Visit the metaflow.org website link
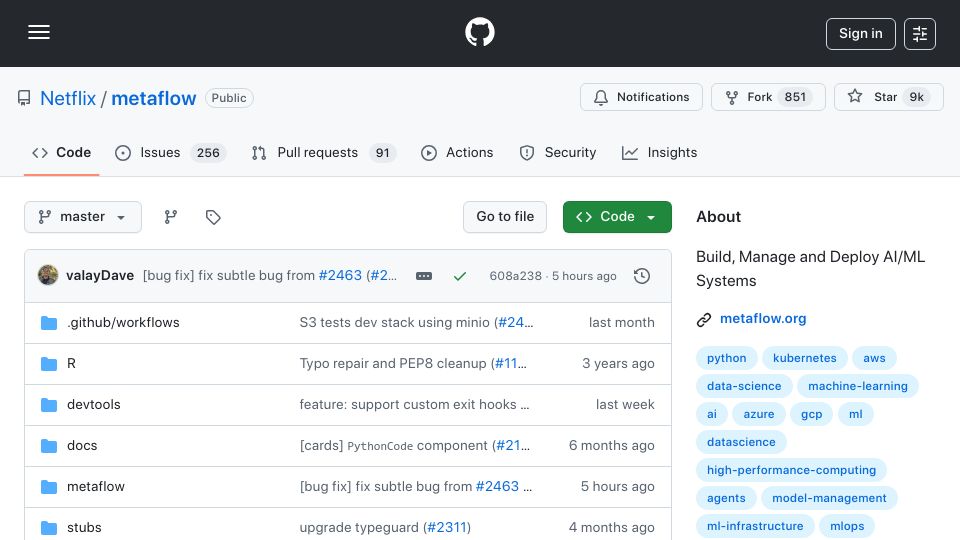 coord(763,318)
